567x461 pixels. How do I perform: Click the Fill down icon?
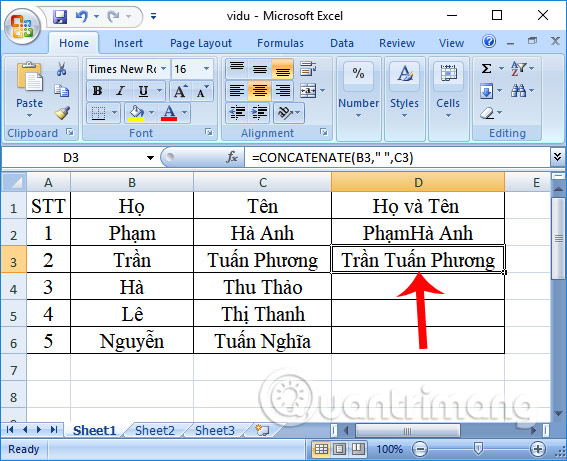[486, 91]
